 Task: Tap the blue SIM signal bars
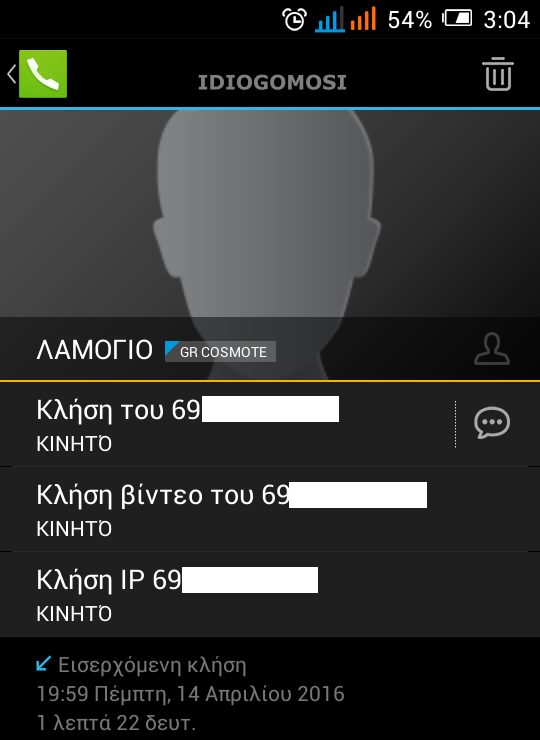pos(330,19)
